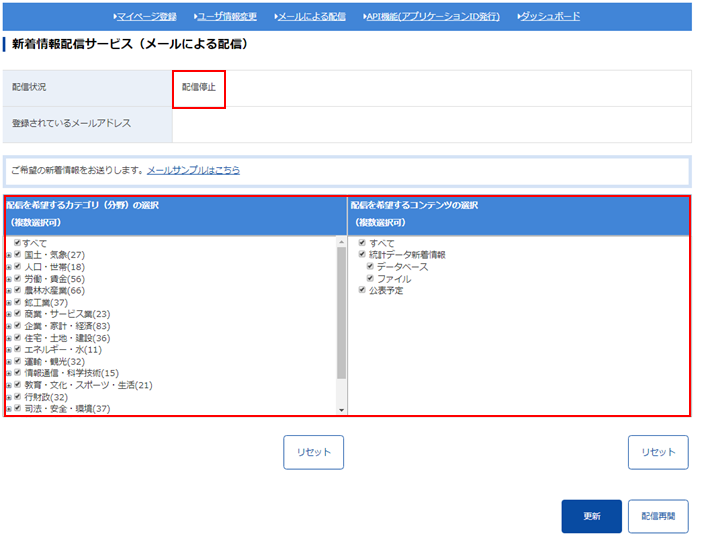Toggle the 農林水産業 checkbox
702x542 pixels.
coord(18,291)
